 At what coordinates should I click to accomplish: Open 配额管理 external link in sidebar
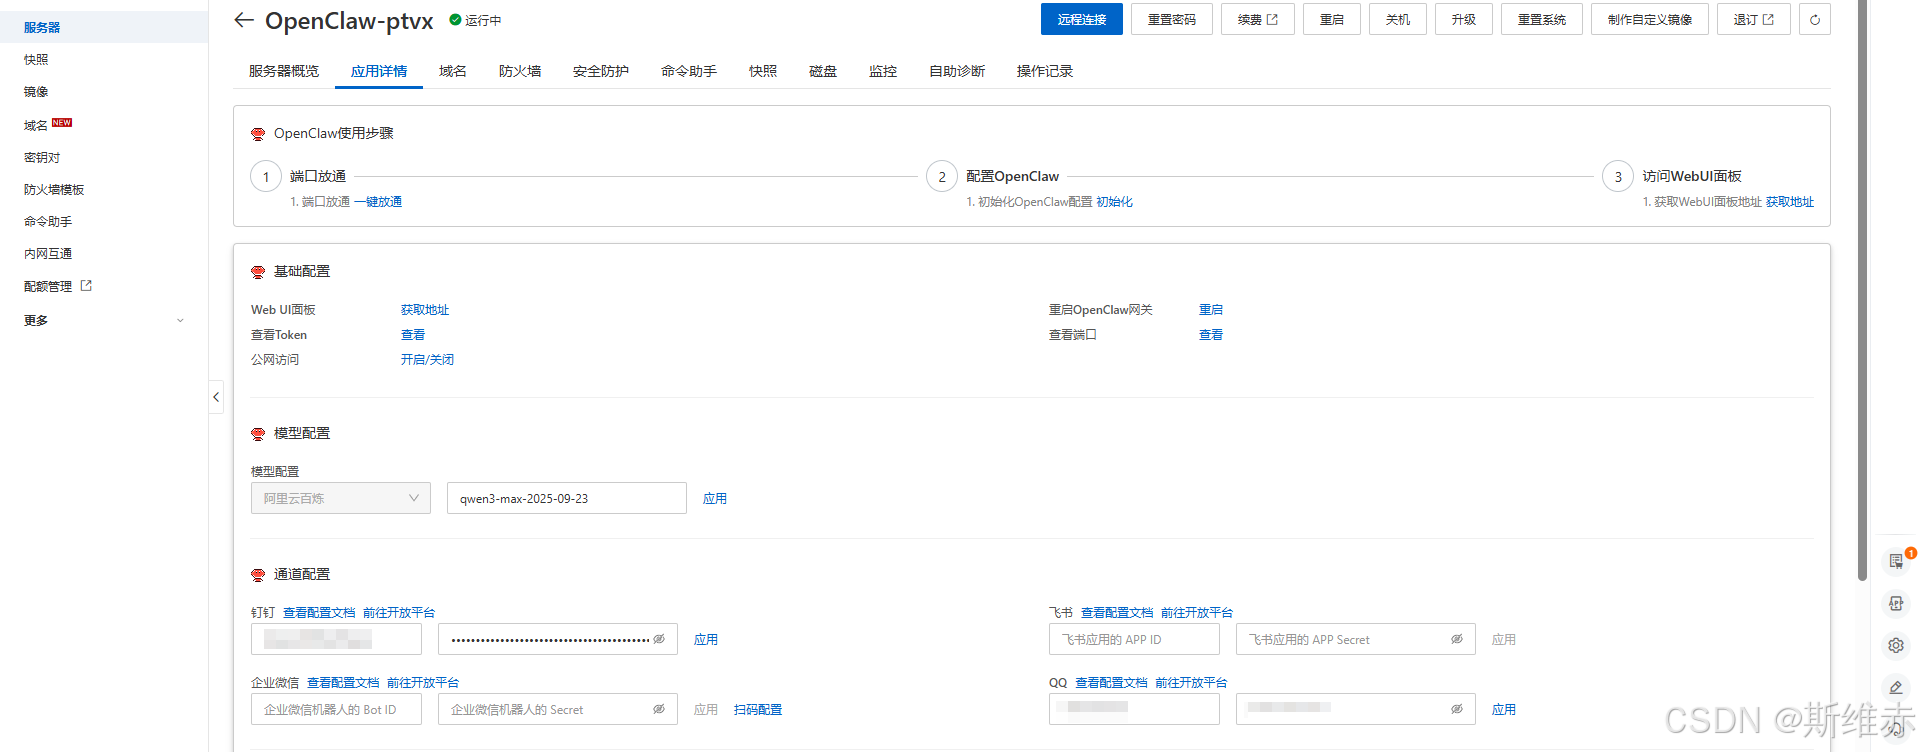coord(58,286)
